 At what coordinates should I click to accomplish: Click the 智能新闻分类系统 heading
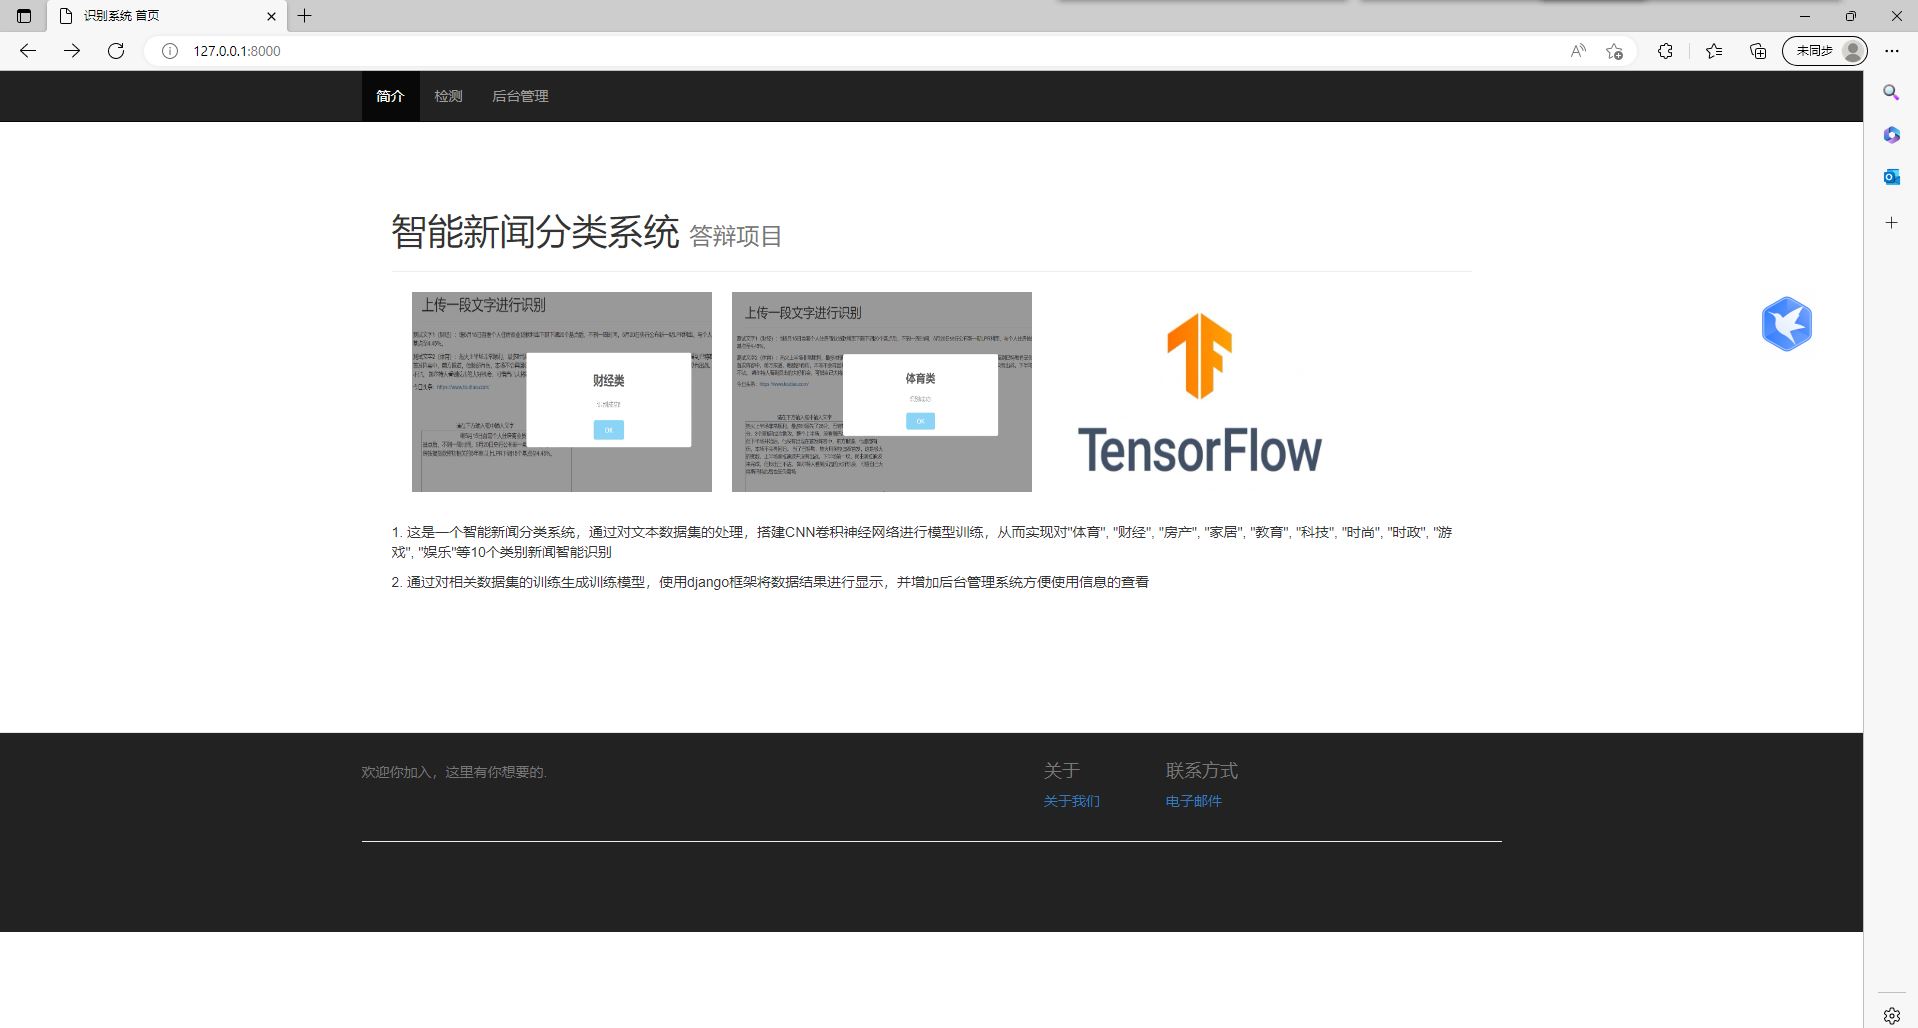(535, 232)
